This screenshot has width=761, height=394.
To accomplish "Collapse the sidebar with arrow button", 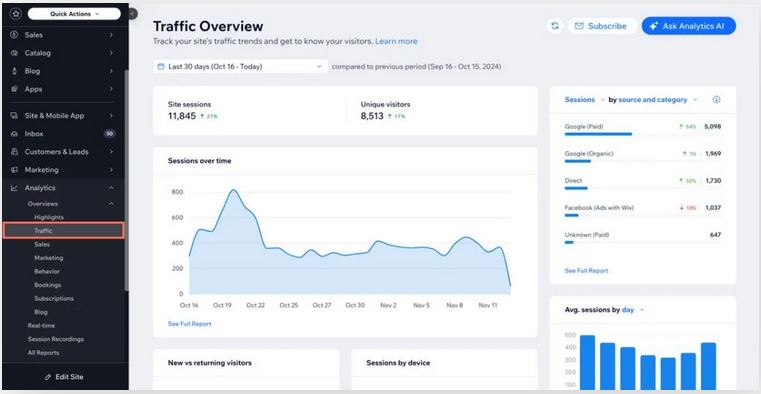I will tap(132, 14).
